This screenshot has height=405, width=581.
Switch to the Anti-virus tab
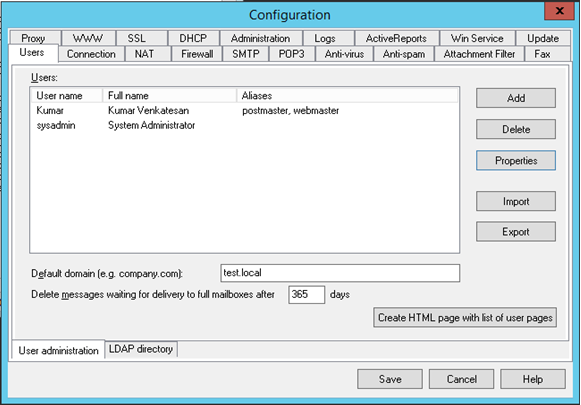point(344,54)
